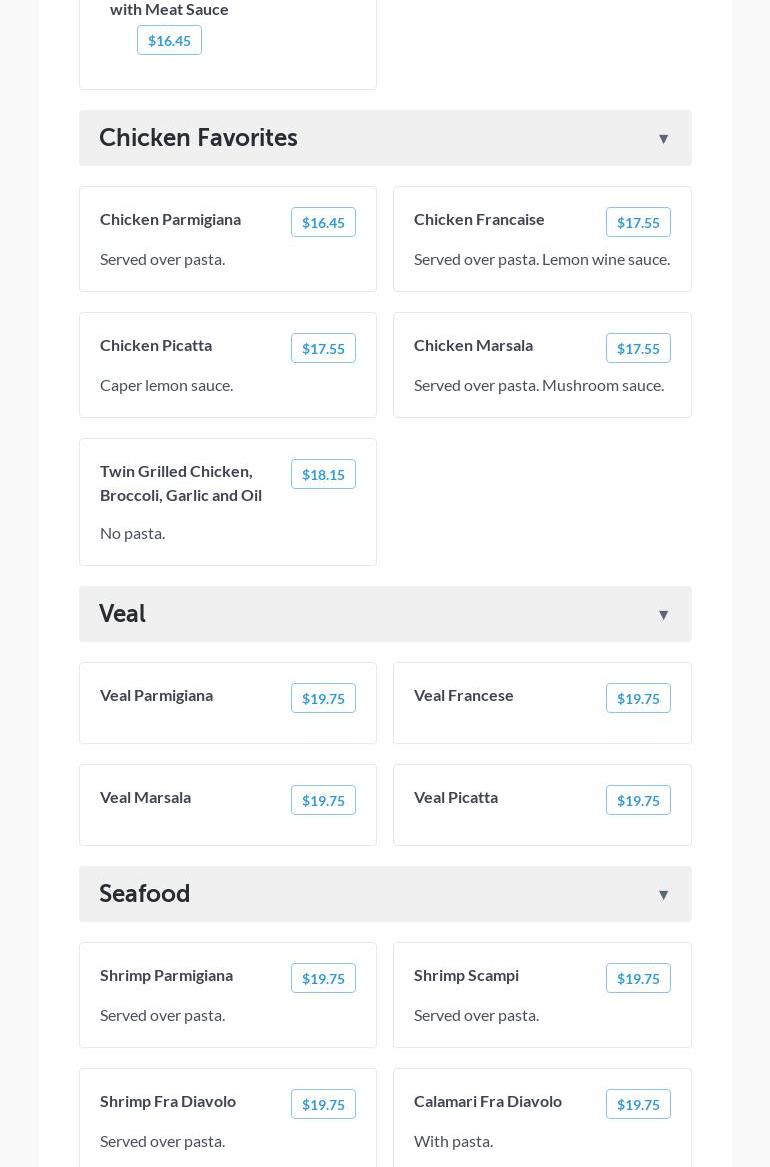770x1167 pixels.
Task: Collapse the Chicken Favorites section arrow
Action: point(663,139)
